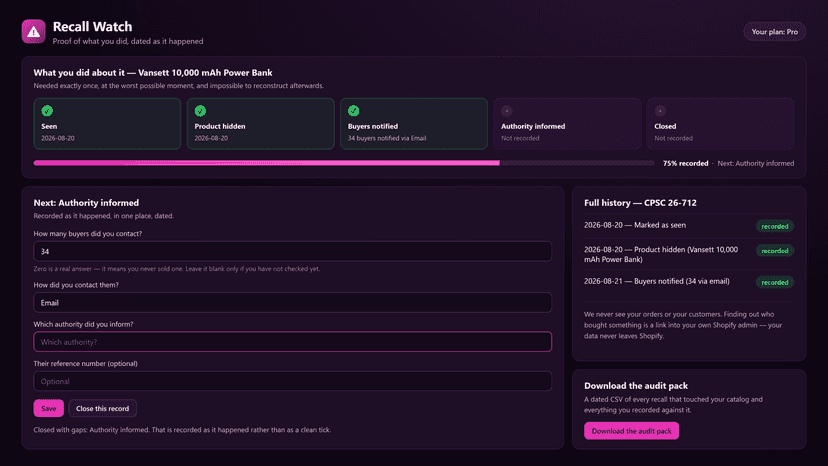Image resolution: width=828 pixels, height=466 pixels.
Task: Click the 'Recall Watch' app title
Action: coord(92,26)
